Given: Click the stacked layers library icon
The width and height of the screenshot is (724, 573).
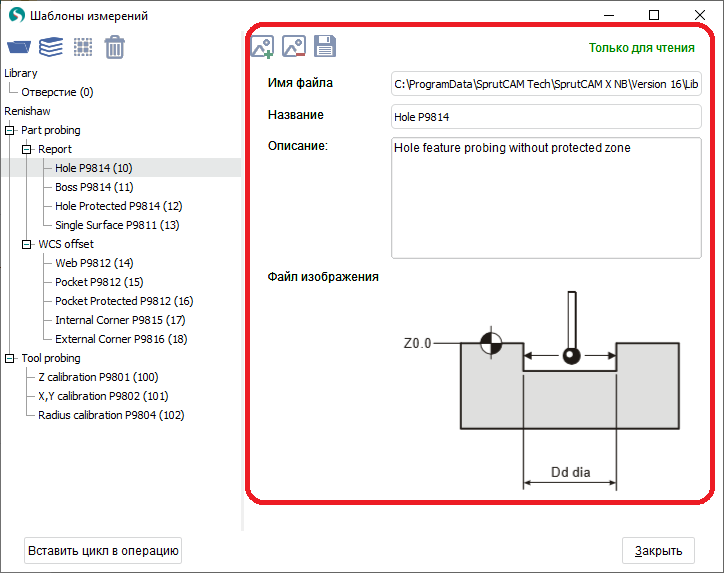Looking at the screenshot, I should (51, 46).
